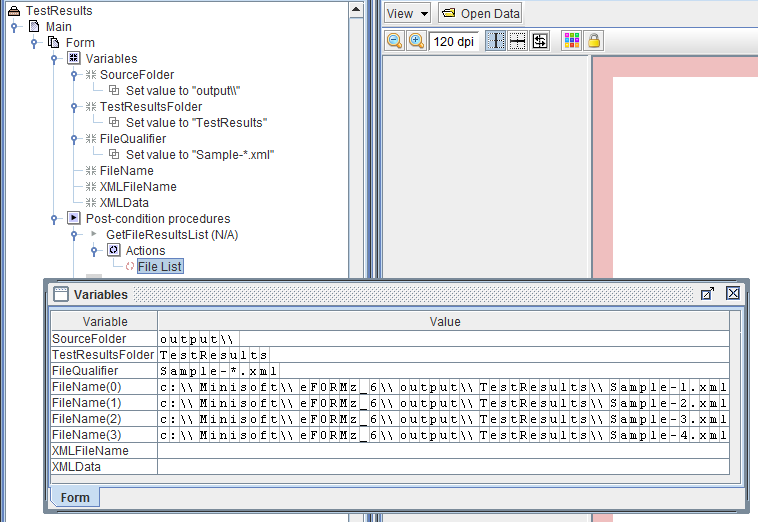The image size is (758, 522).
Task: Toggle the padlock lock icon
Action: pyautogui.click(x=594, y=41)
